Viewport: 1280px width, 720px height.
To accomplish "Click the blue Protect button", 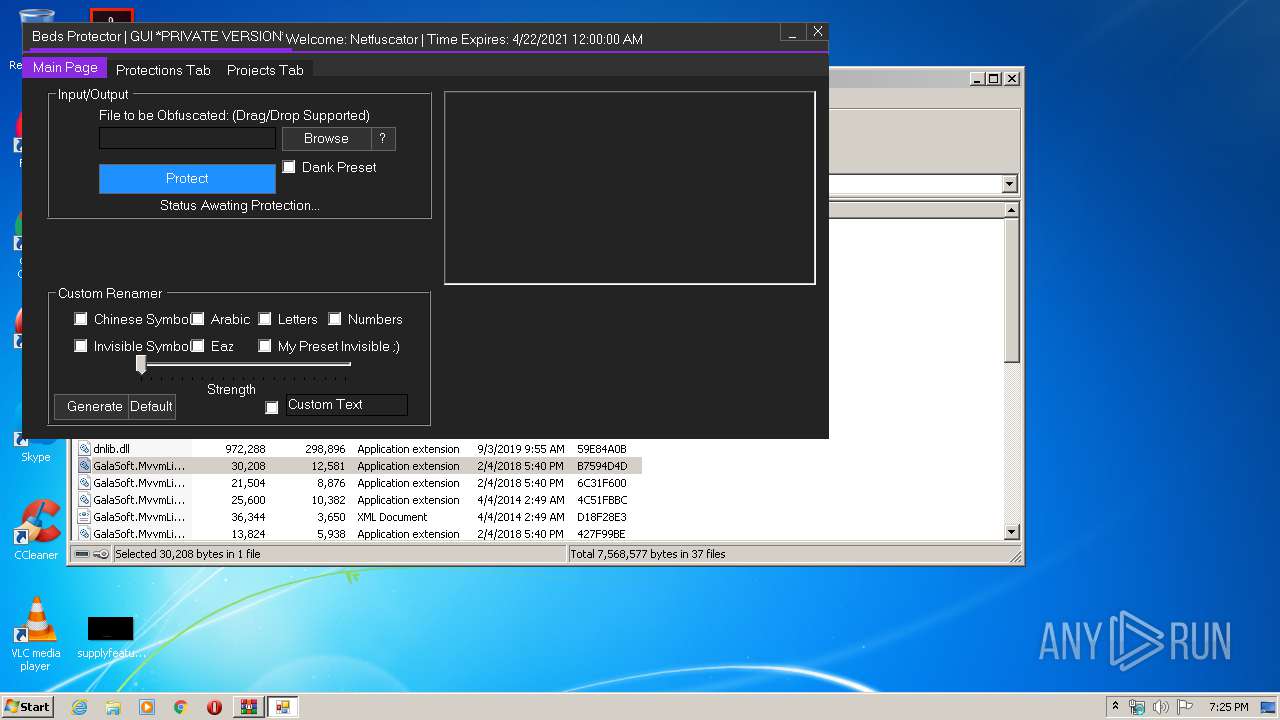I will pyautogui.click(x=187, y=178).
